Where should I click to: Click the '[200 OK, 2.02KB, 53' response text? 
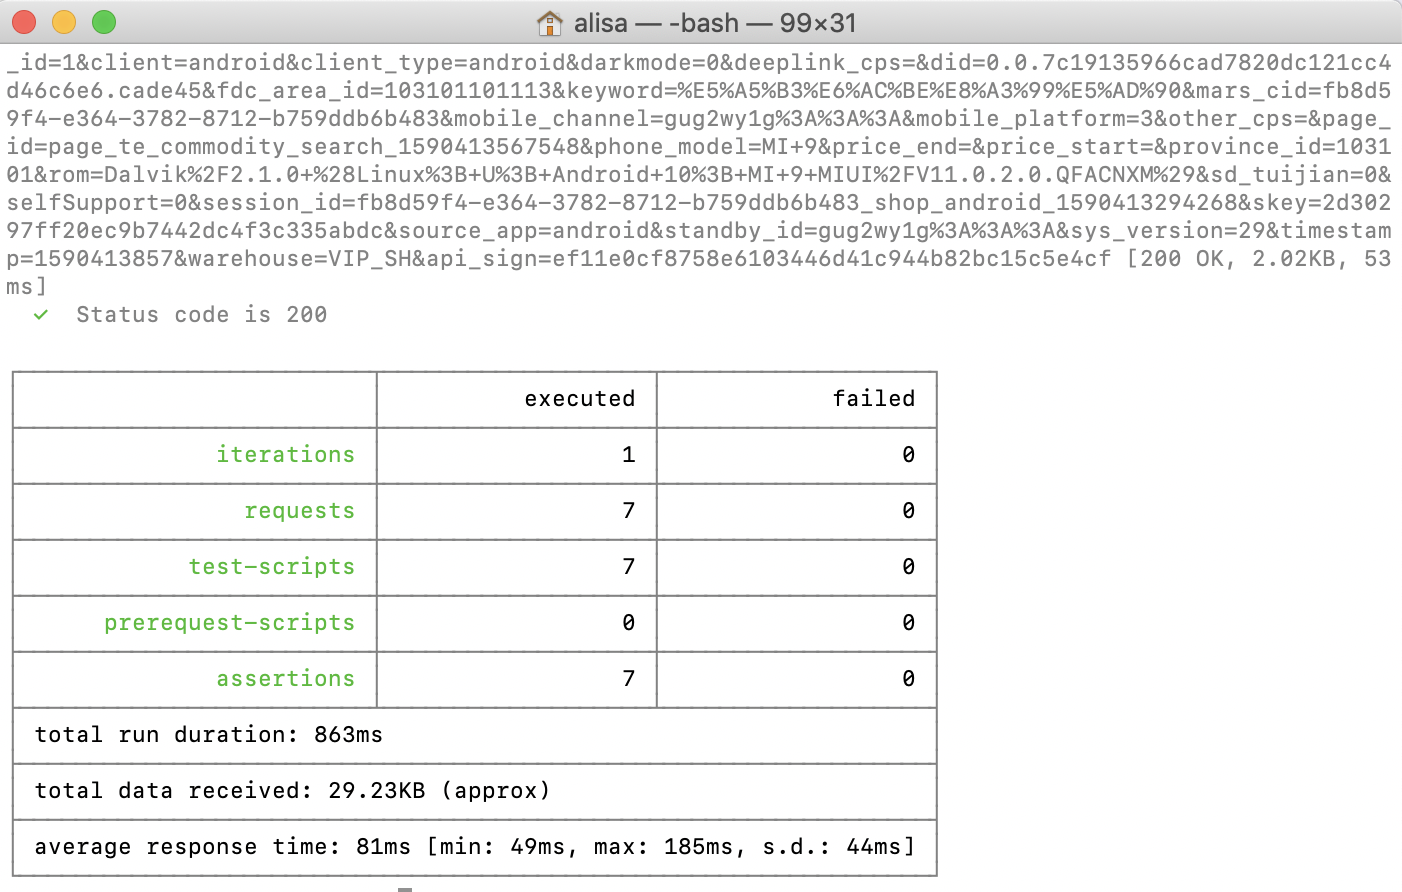pos(1259,259)
